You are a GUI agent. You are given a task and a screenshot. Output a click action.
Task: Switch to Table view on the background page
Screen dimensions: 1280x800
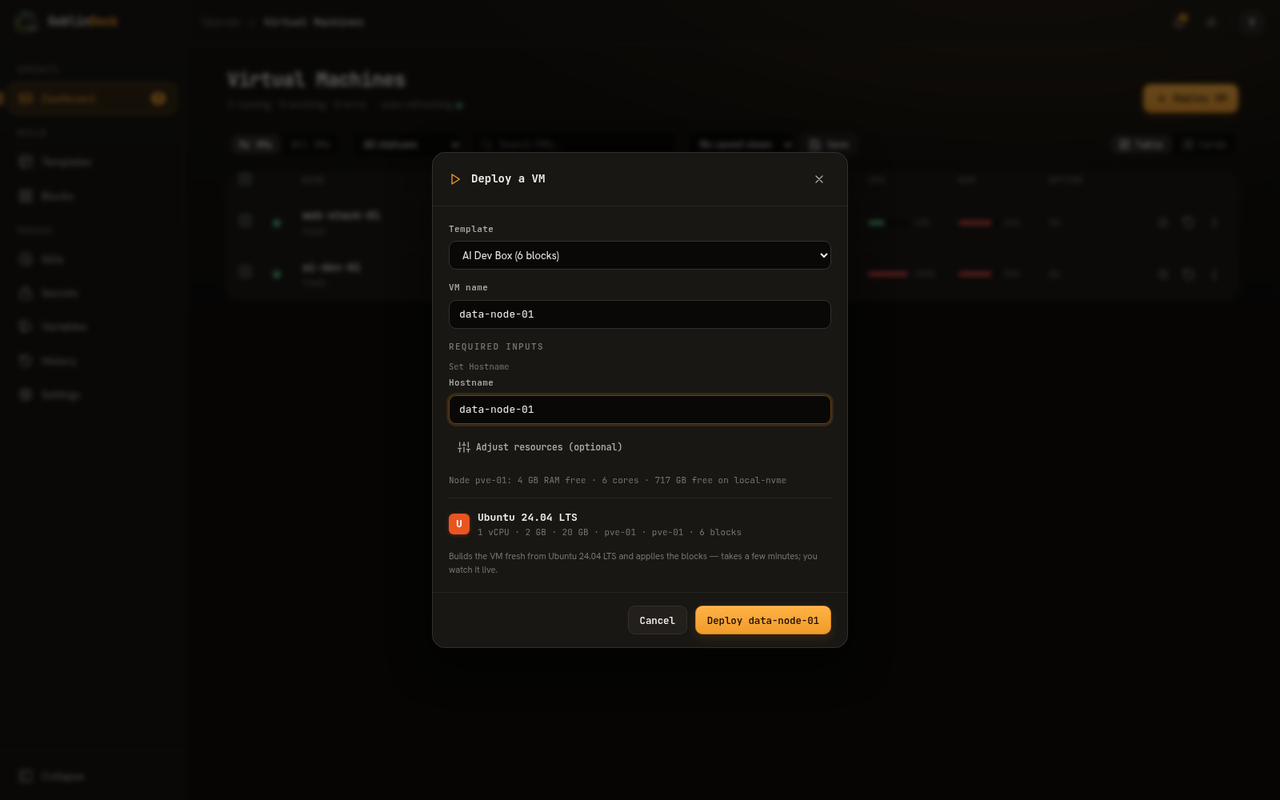[x=1141, y=144]
